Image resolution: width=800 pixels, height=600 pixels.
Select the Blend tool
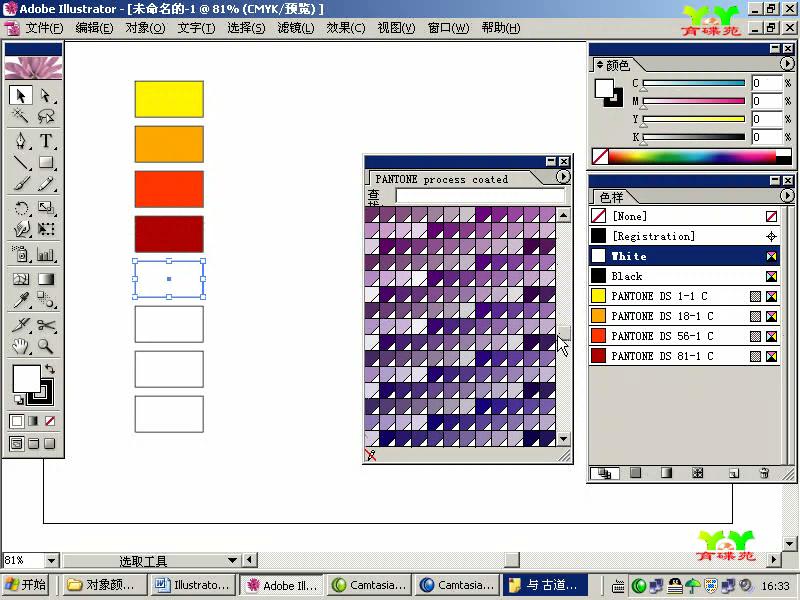tap(46, 300)
